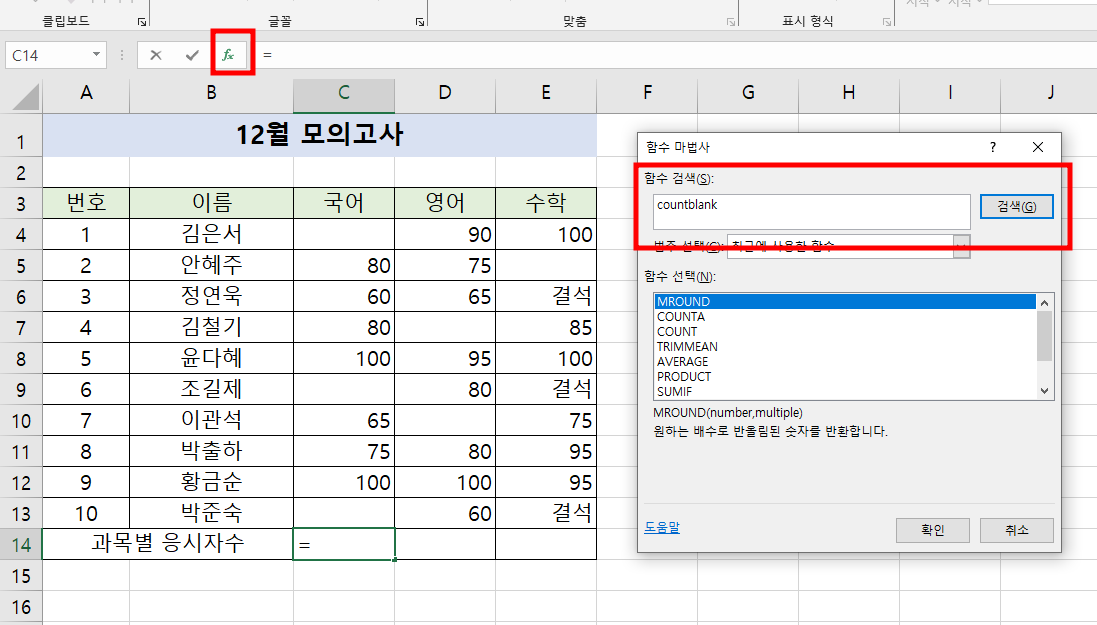The height and width of the screenshot is (625, 1097).
Task: Confirm formula entry with checkmark icon
Action: [x=192, y=55]
